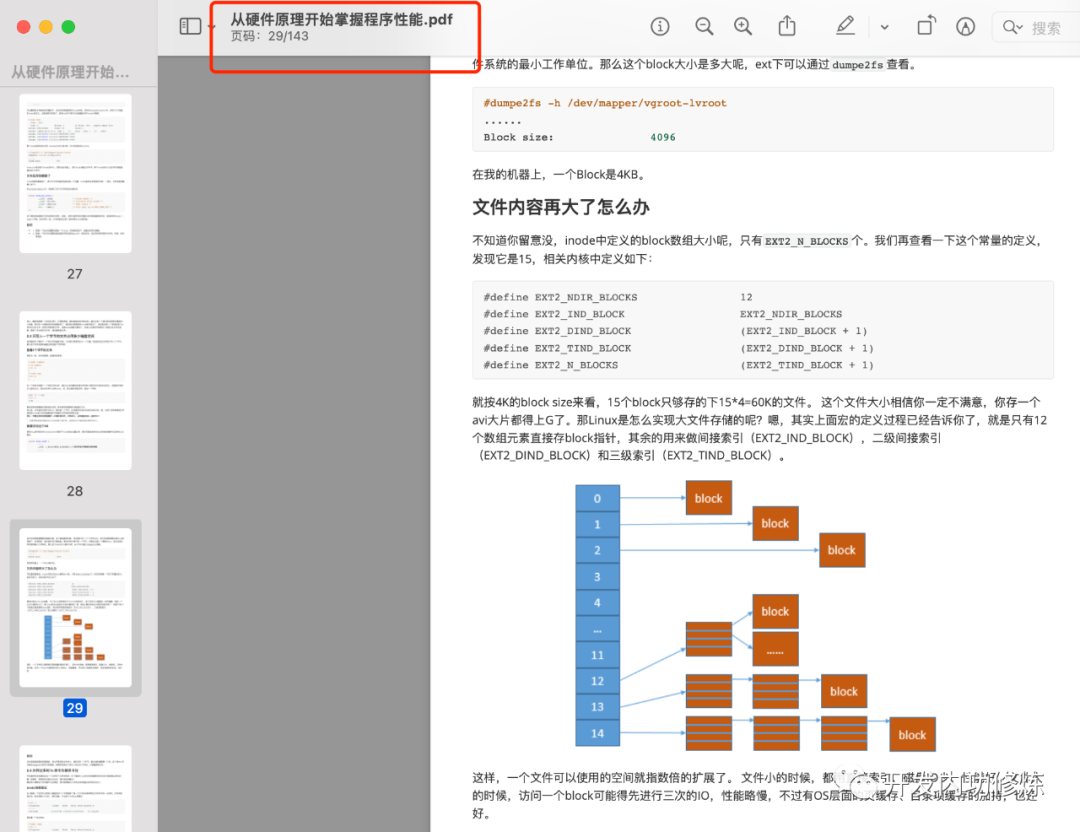The image size is (1080, 832).
Task: Zoom in on the PDF page
Action: click(x=743, y=26)
